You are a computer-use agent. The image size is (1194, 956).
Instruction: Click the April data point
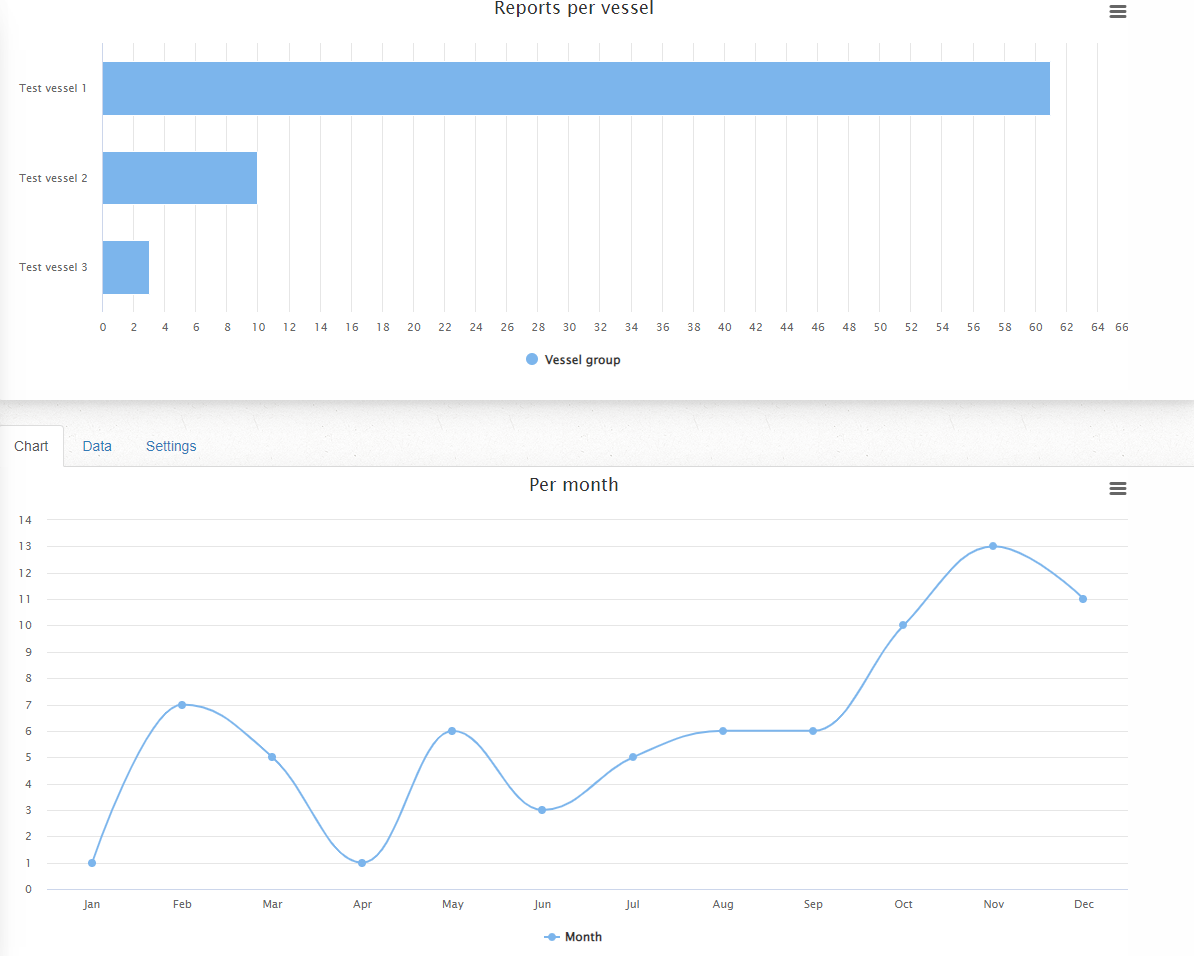[x=362, y=862]
